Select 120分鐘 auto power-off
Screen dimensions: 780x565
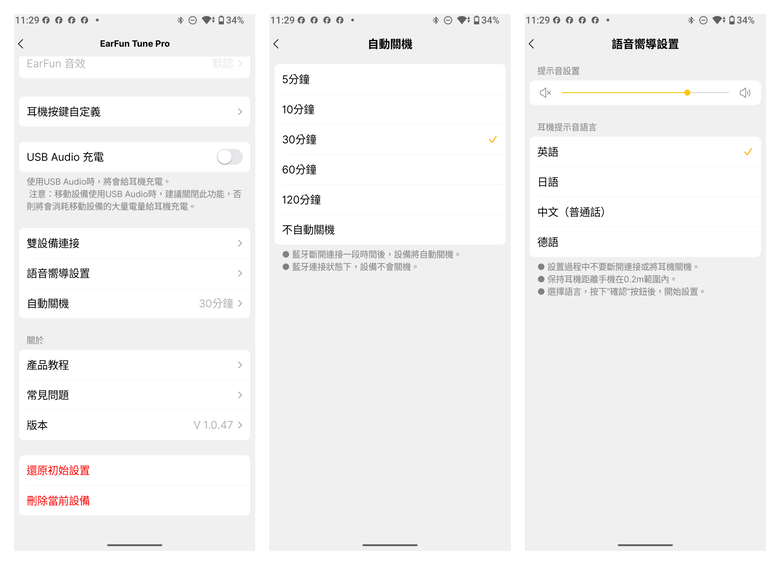point(390,199)
